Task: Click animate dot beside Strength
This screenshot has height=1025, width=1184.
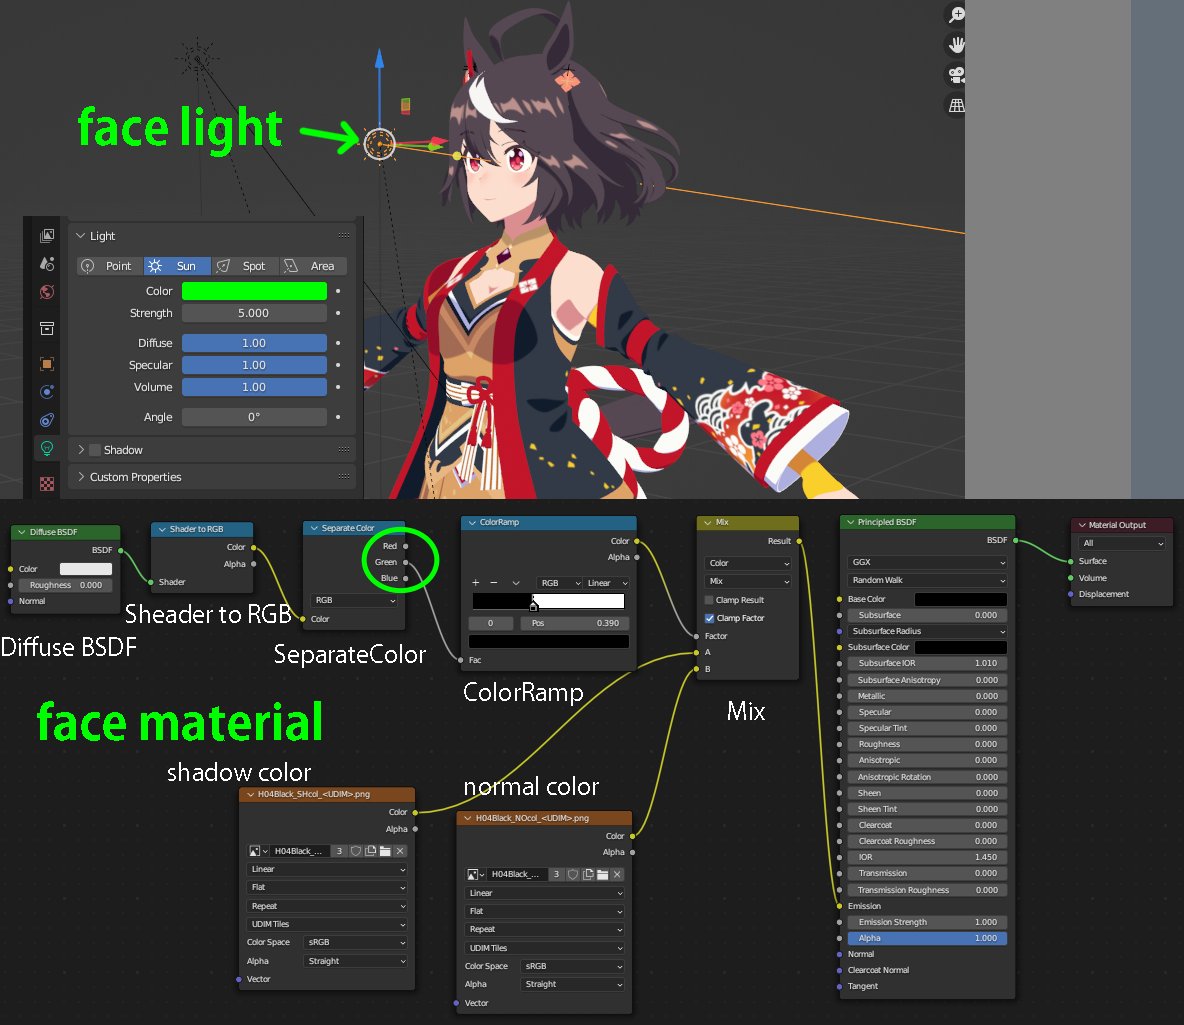Action: (x=338, y=313)
